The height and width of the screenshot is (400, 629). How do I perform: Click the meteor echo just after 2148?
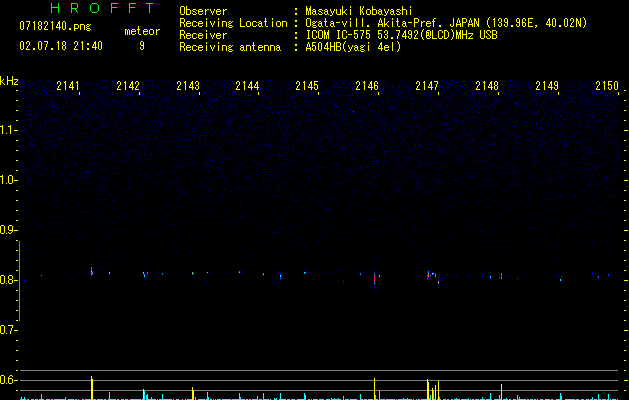coord(501,276)
